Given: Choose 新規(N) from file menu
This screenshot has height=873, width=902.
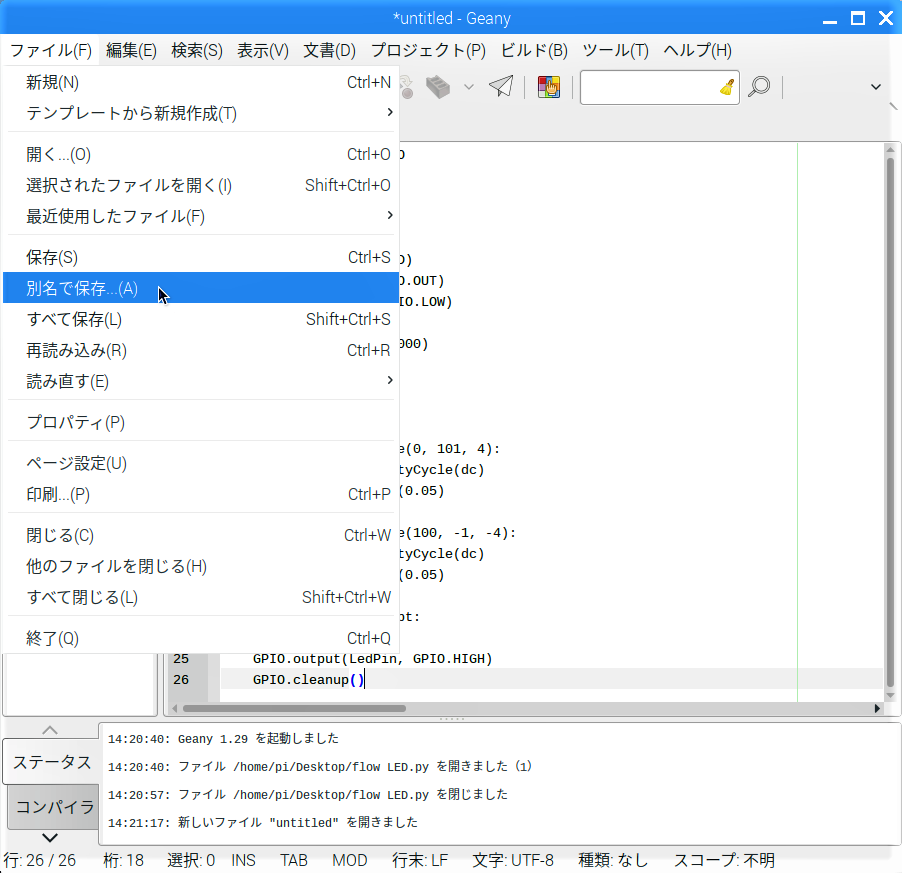Looking at the screenshot, I should [201, 82].
